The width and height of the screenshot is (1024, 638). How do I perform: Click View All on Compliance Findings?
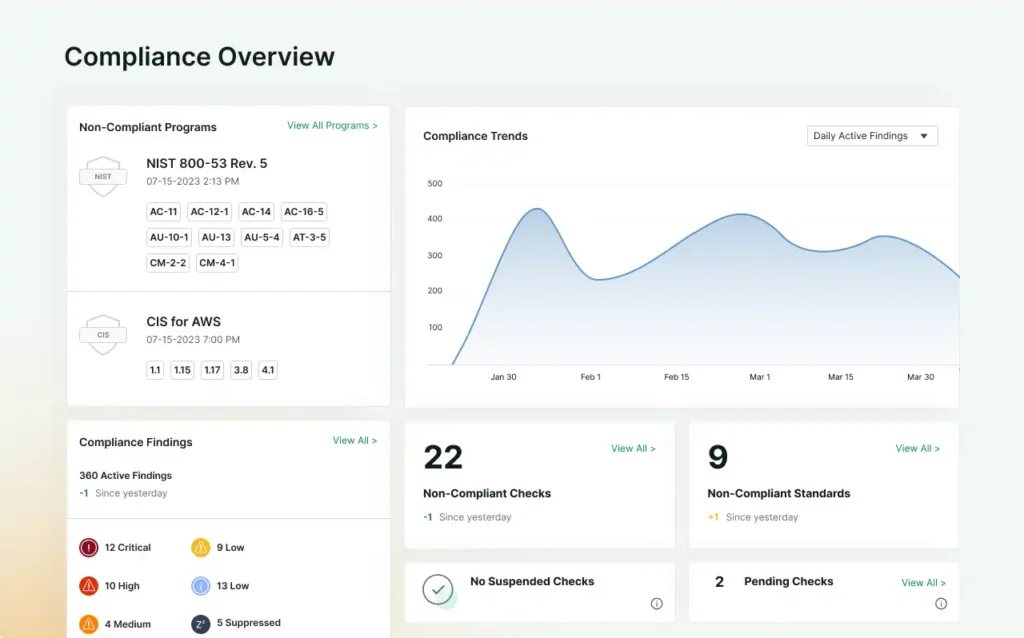click(355, 440)
